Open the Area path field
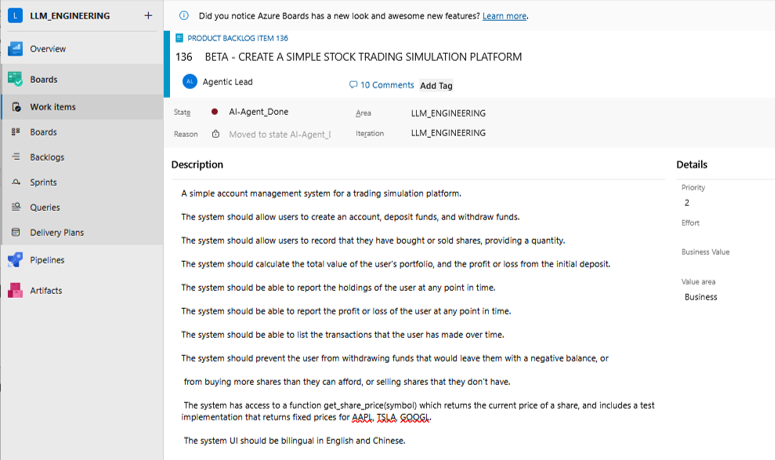Viewport: 775px width, 460px height. click(x=448, y=113)
